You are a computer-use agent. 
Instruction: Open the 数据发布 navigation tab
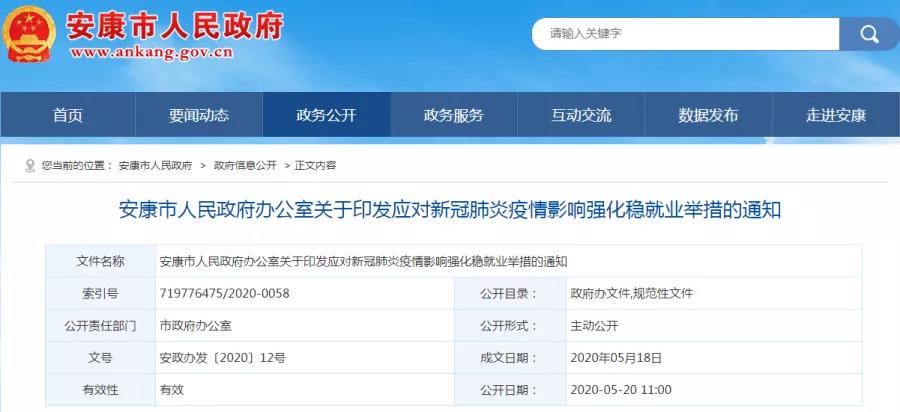(708, 115)
